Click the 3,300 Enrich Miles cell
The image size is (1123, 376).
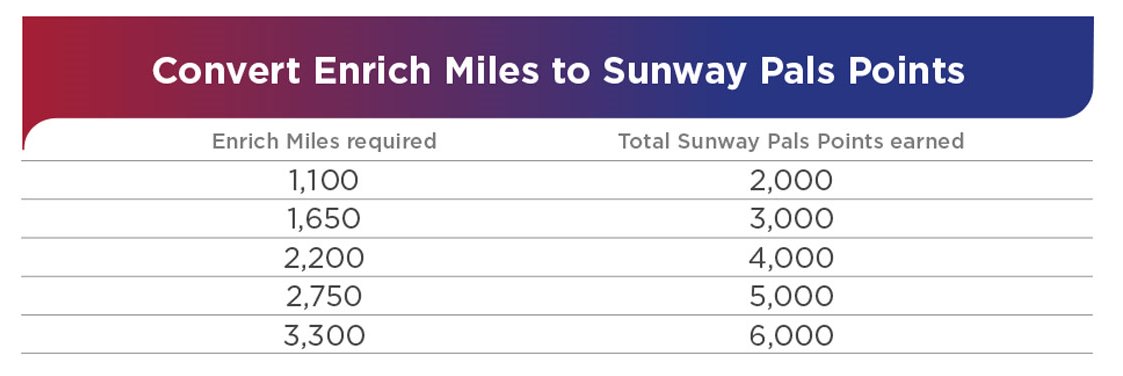tap(324, 335)
